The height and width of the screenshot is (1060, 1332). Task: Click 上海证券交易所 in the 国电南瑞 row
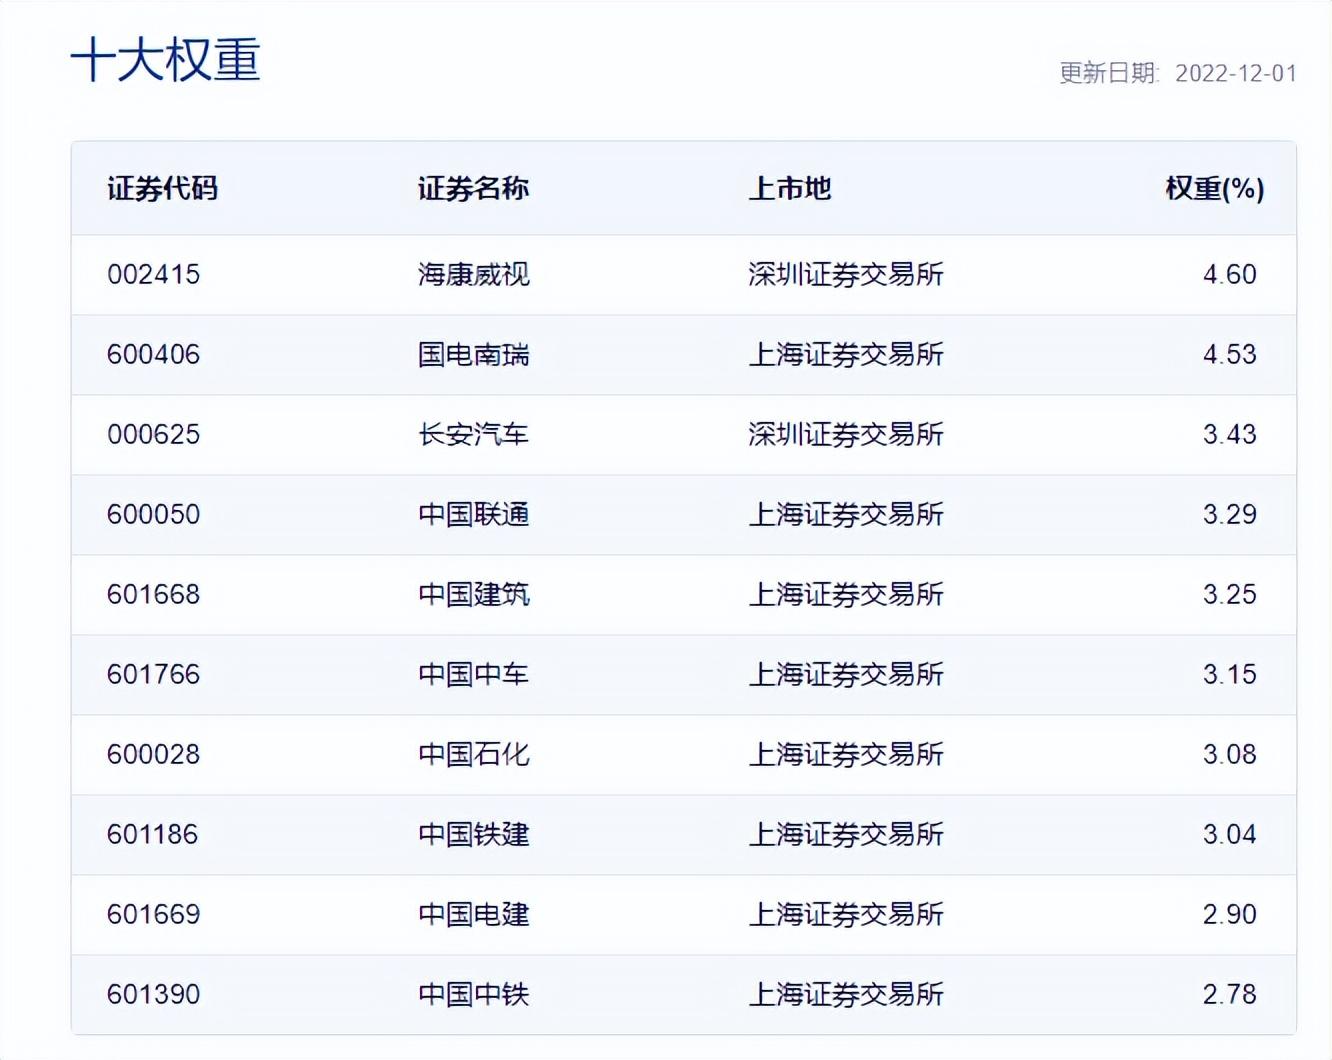click(846, 354)
